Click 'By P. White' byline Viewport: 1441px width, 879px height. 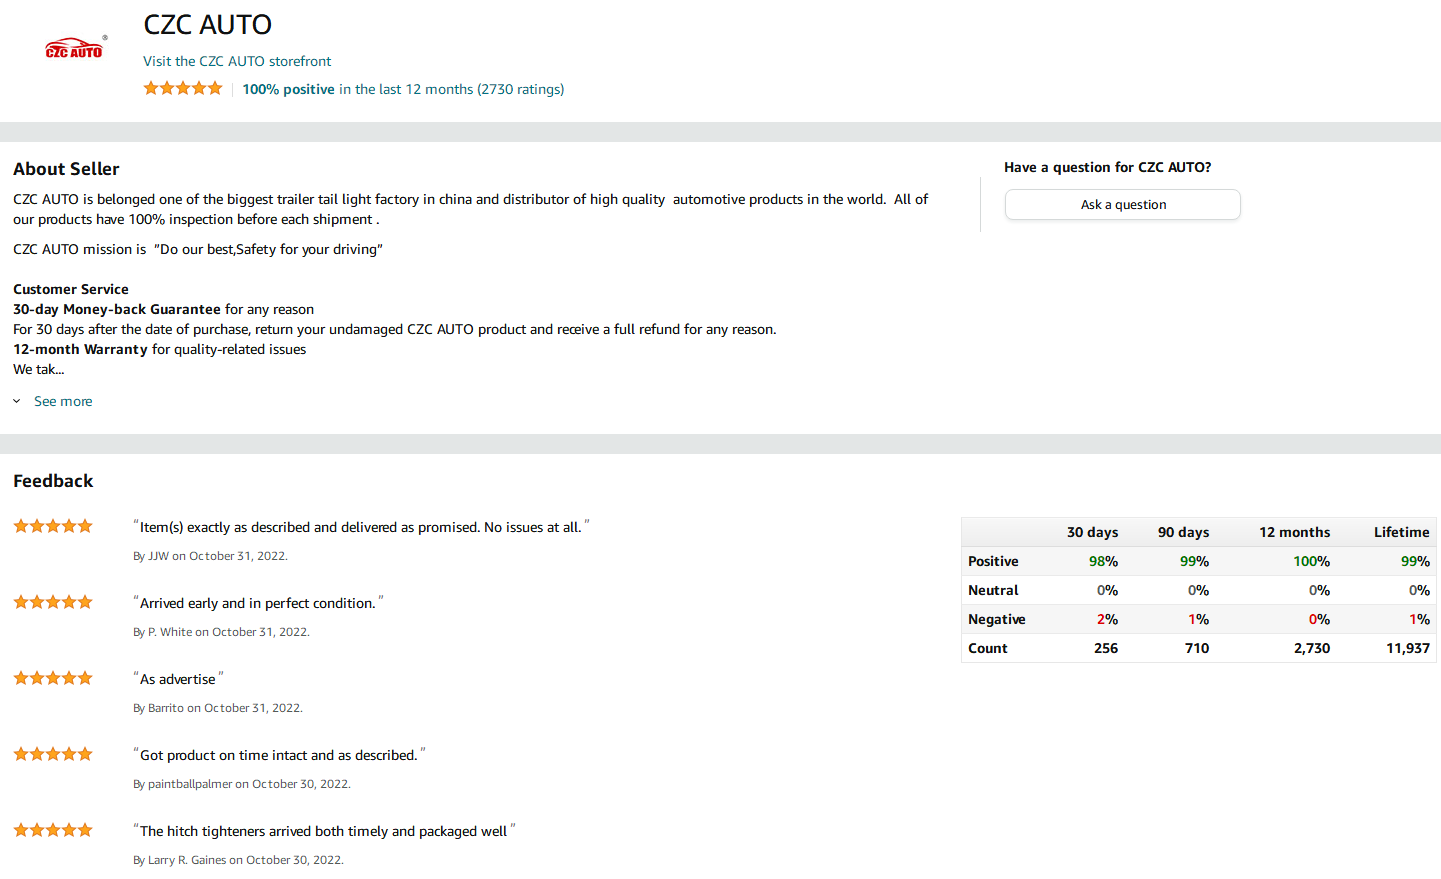click(221, 632)
